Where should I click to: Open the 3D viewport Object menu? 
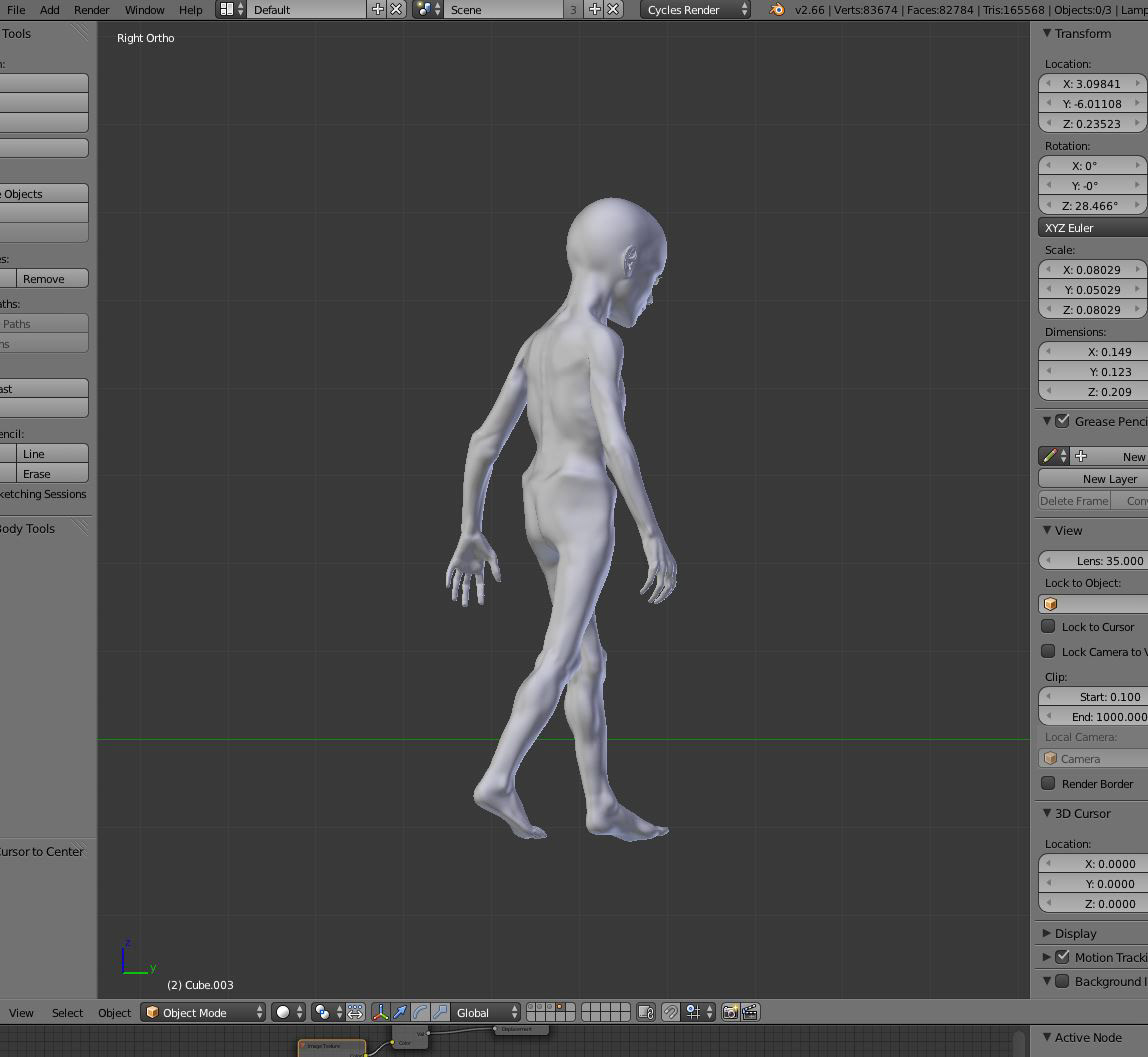[114, 1012]
